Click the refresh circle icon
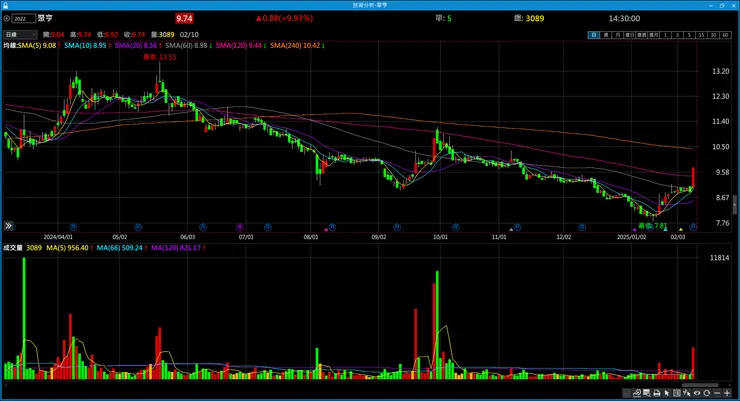The image size is (740, 401). 706,393
